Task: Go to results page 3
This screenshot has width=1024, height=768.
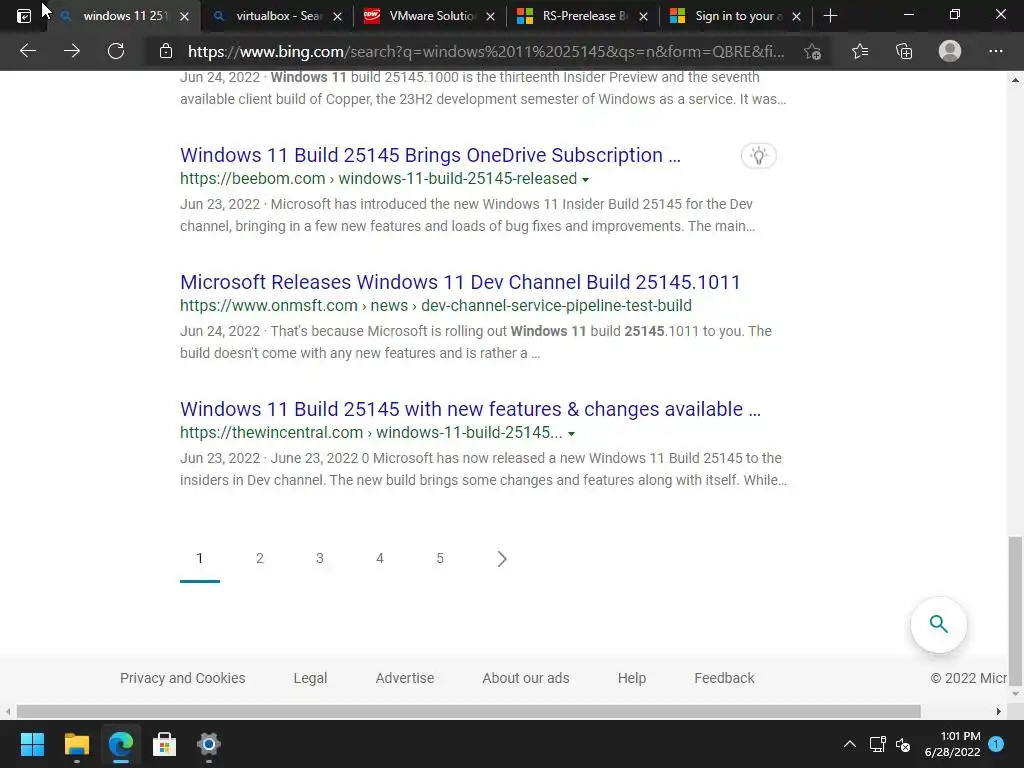Action: 319,558
